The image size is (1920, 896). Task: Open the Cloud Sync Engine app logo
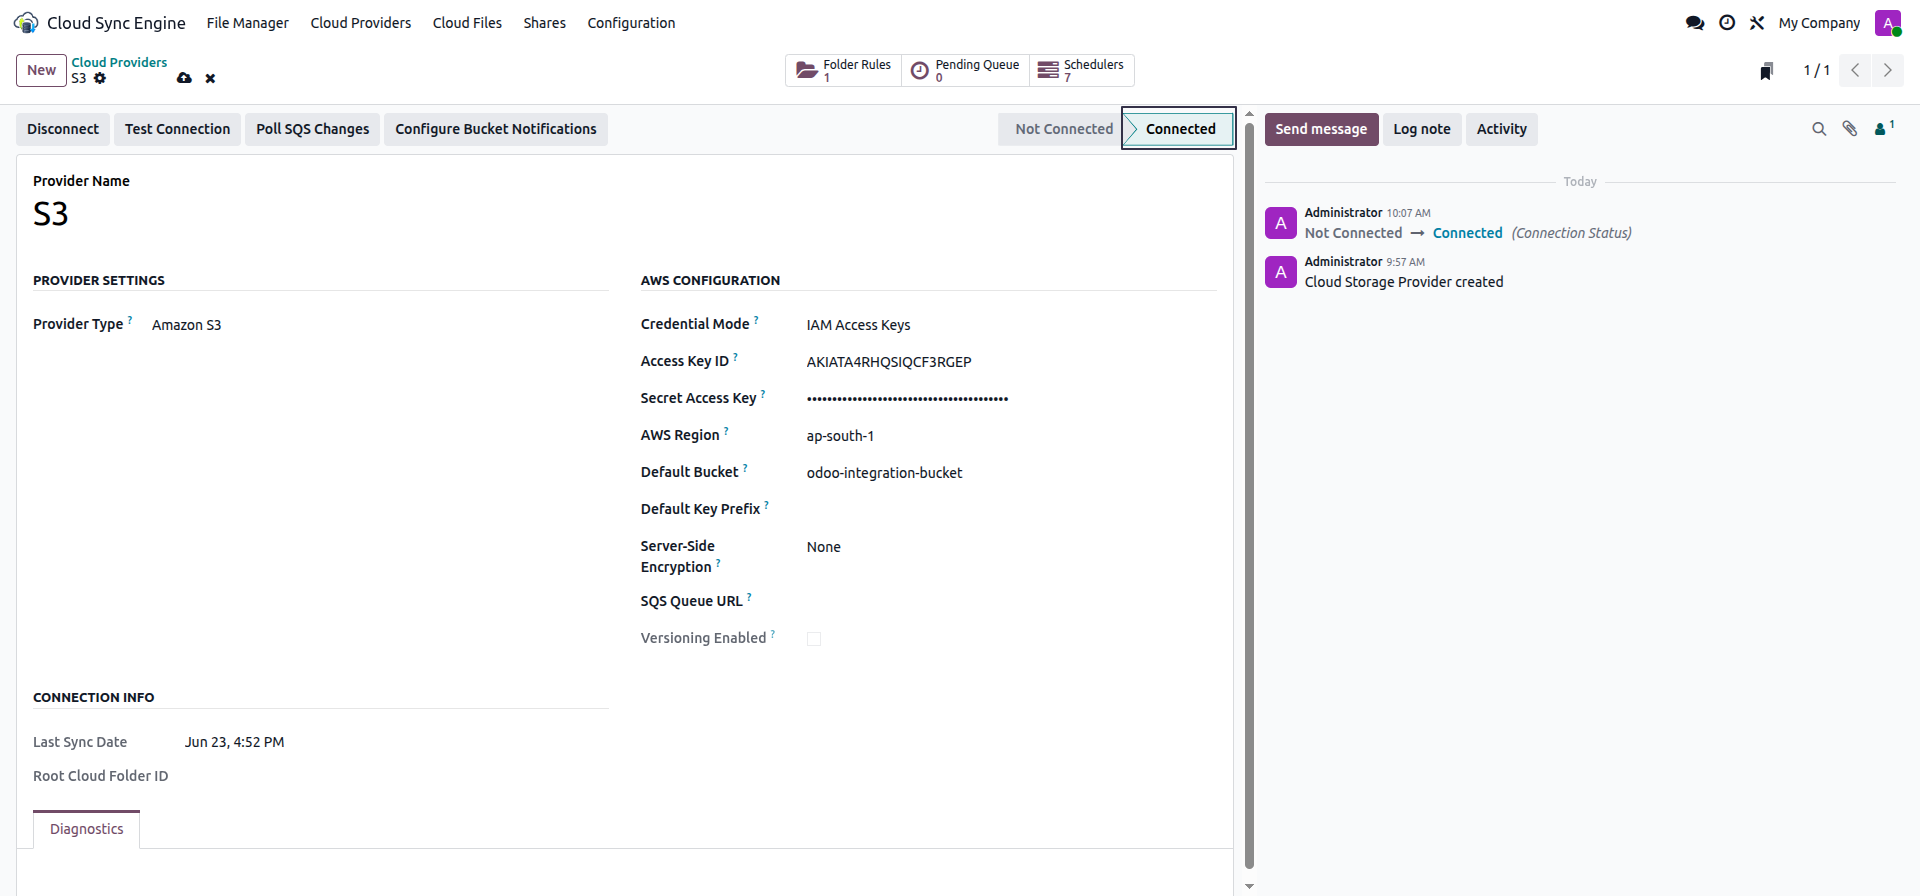26,22
